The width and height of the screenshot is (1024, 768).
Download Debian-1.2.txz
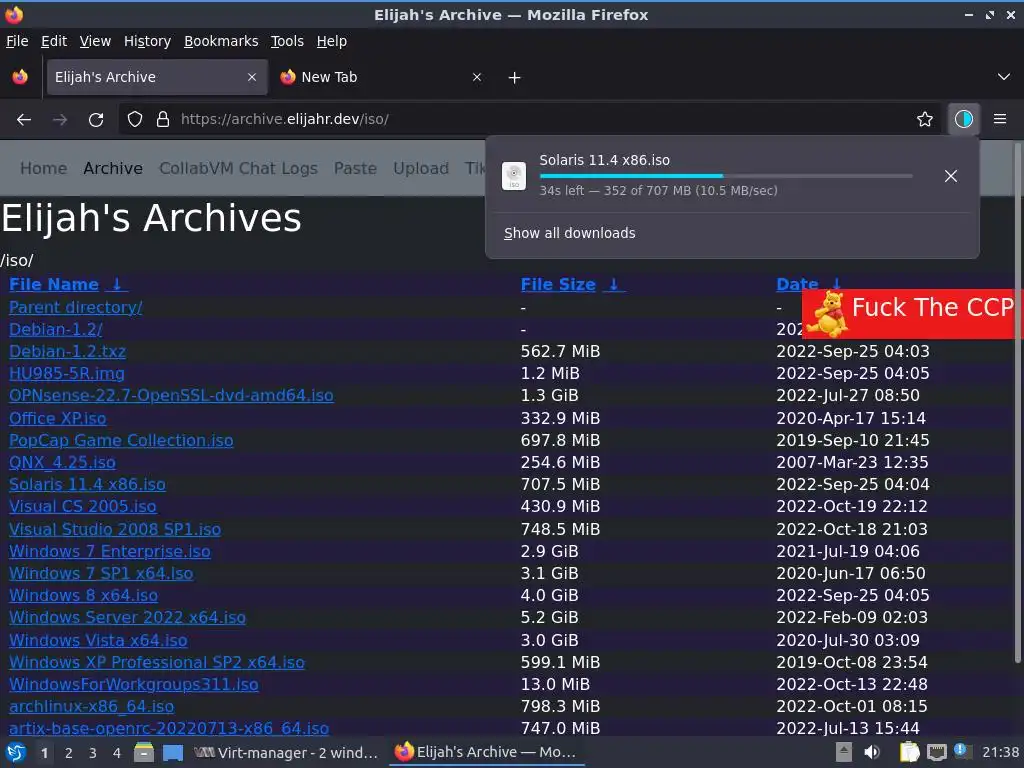point(67,351)
